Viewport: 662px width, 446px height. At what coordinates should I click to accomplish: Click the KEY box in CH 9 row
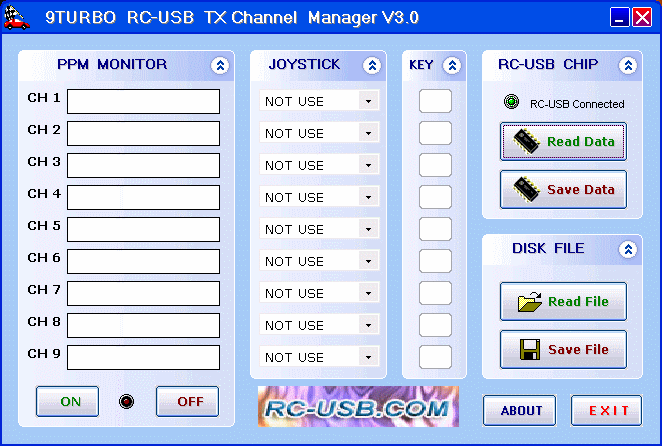435,357
